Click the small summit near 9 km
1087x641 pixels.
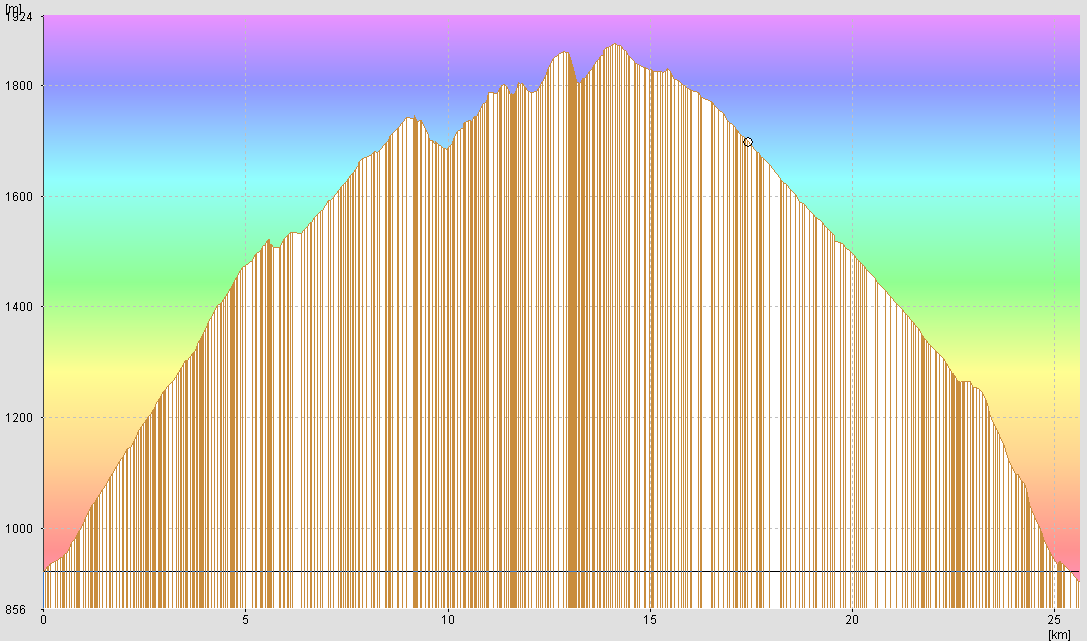410,118
